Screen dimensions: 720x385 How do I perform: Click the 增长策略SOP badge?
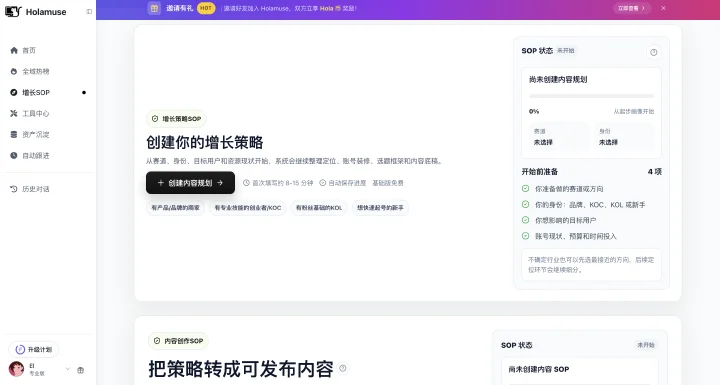click(176, 119)
